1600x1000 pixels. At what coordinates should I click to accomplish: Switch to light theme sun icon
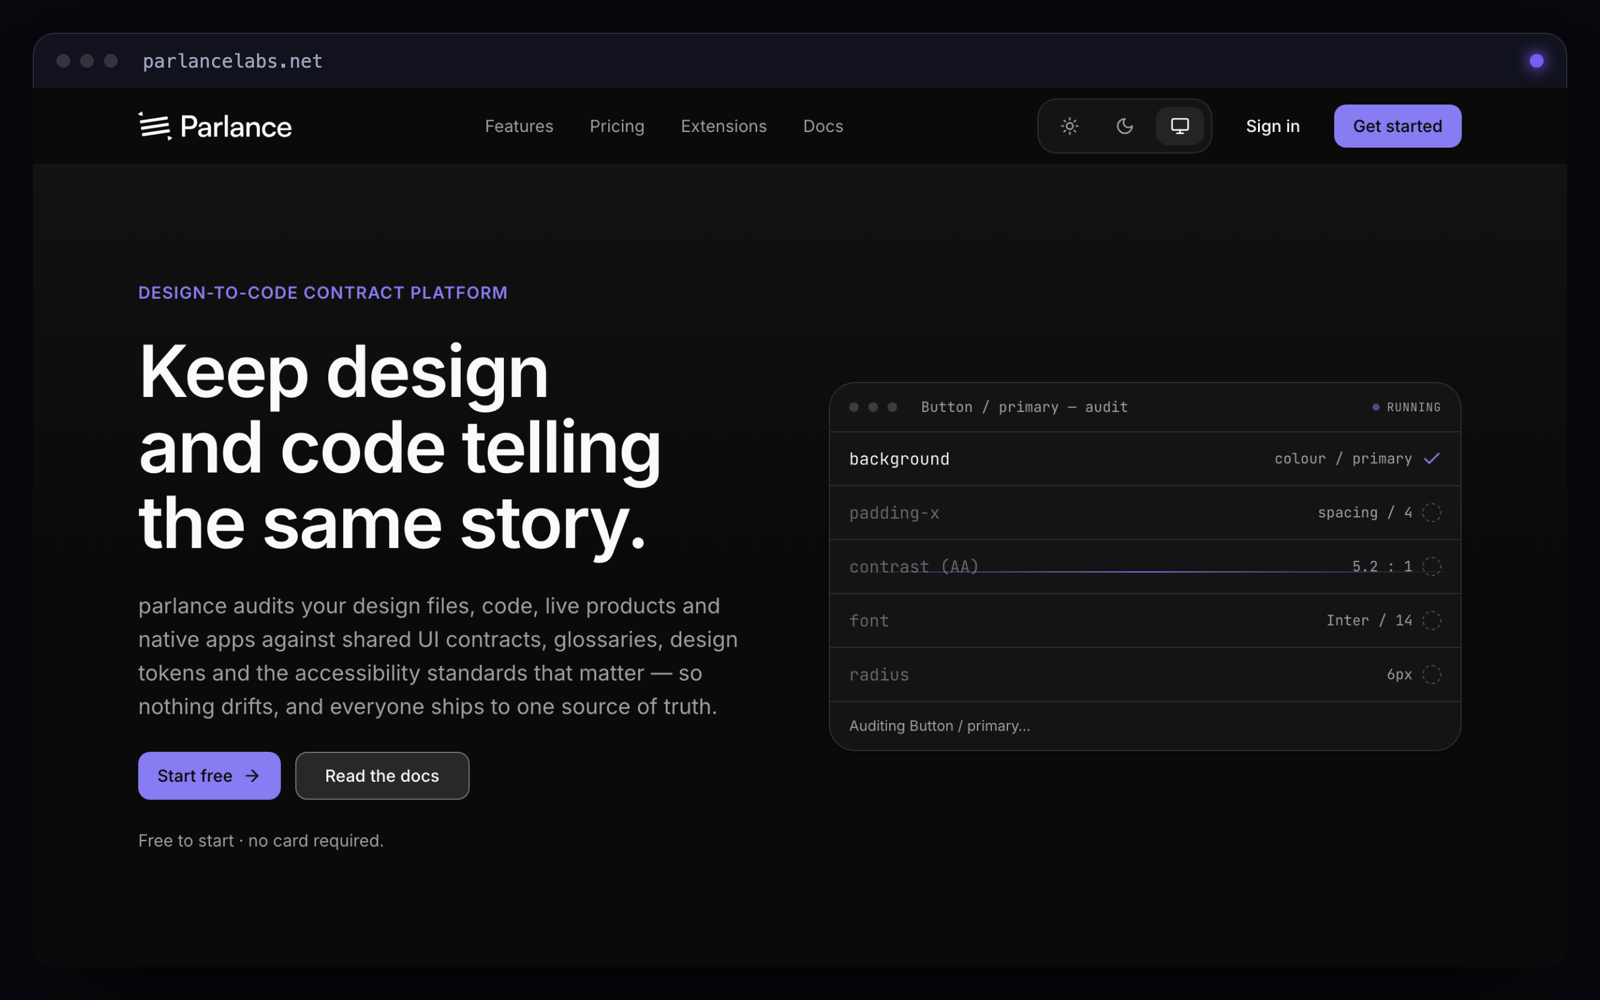pyautogui.click(x=1069, y=126)
